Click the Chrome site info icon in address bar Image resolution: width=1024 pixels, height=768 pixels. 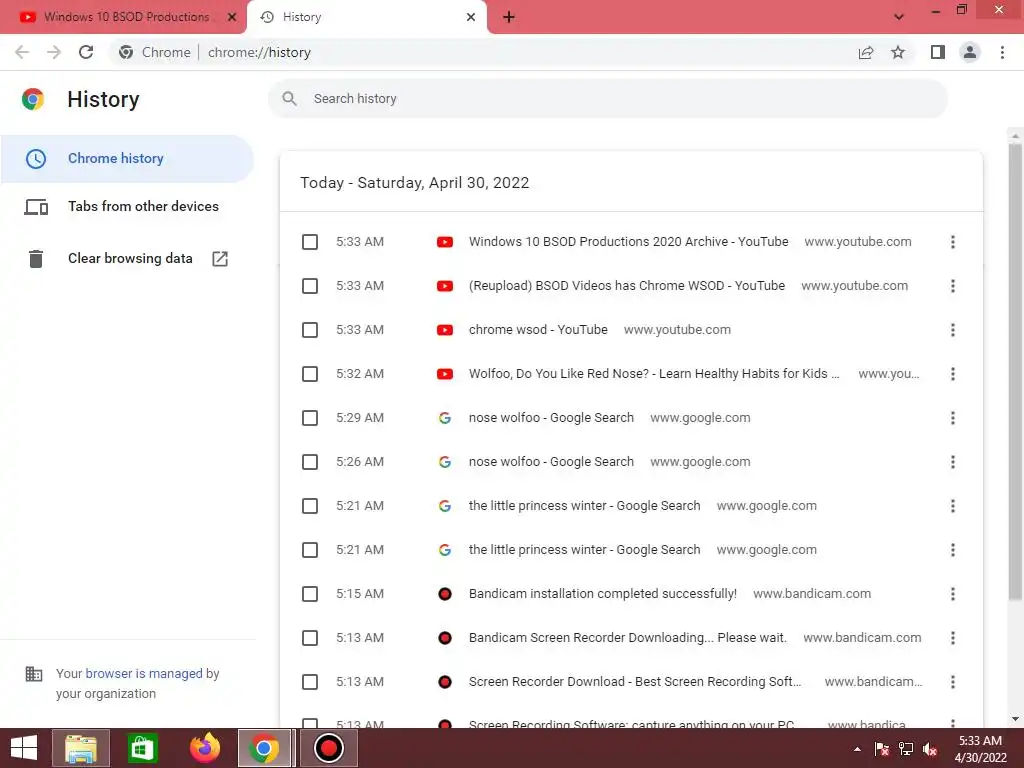click(x=126, y=52)
